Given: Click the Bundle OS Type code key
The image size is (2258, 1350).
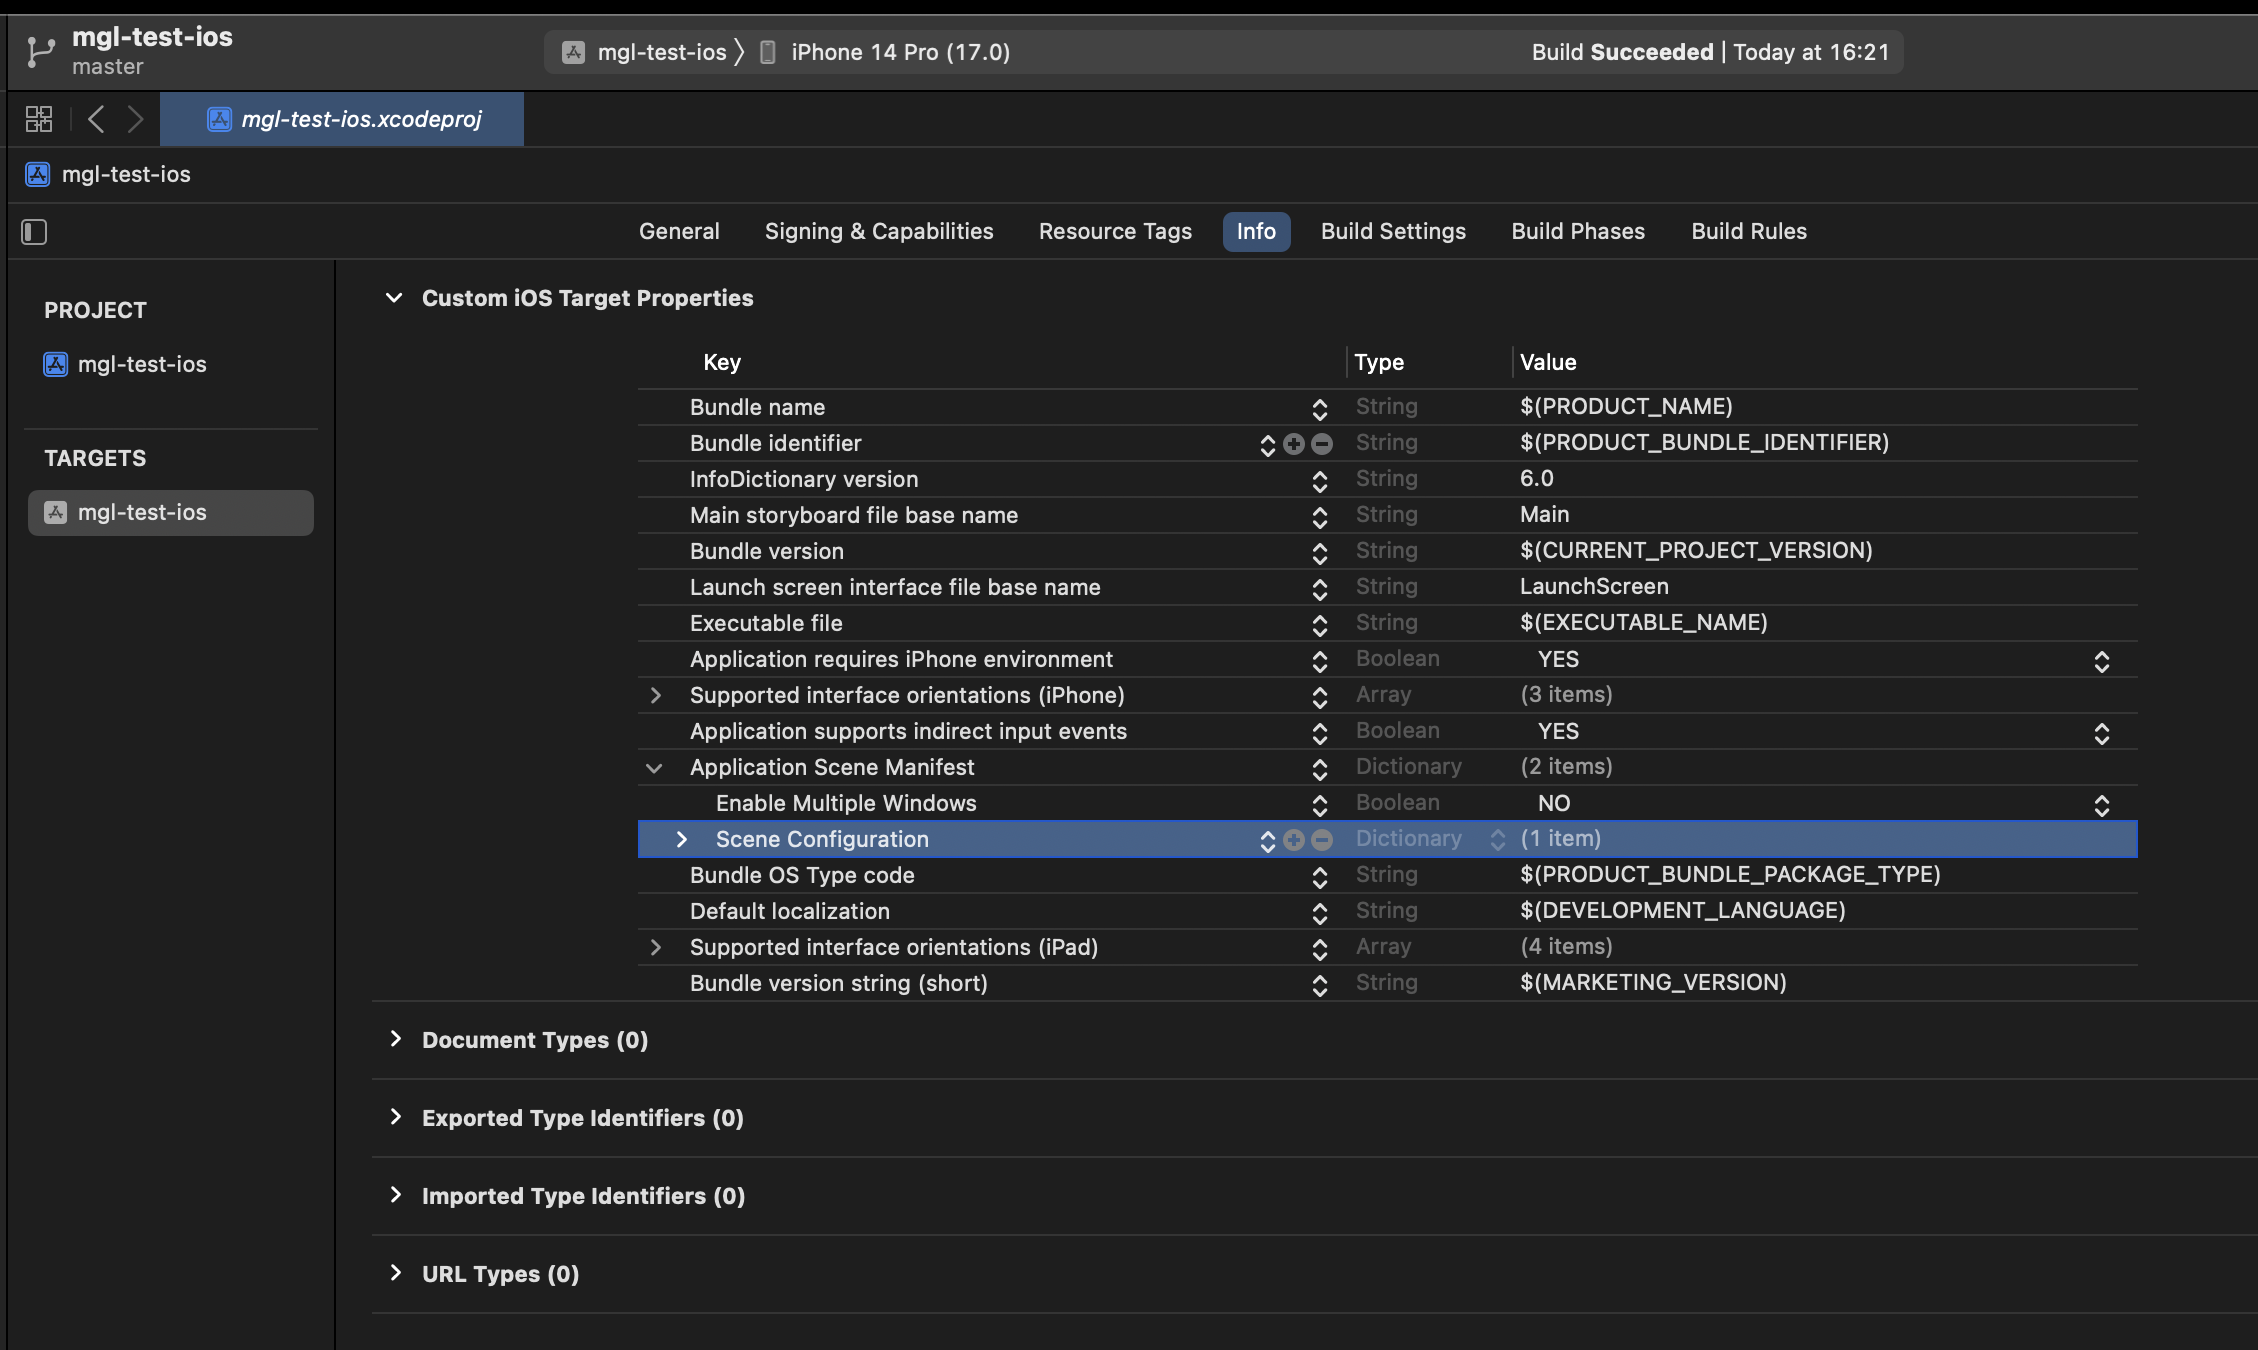Looking at the screenshot, I should coord(802,875).
